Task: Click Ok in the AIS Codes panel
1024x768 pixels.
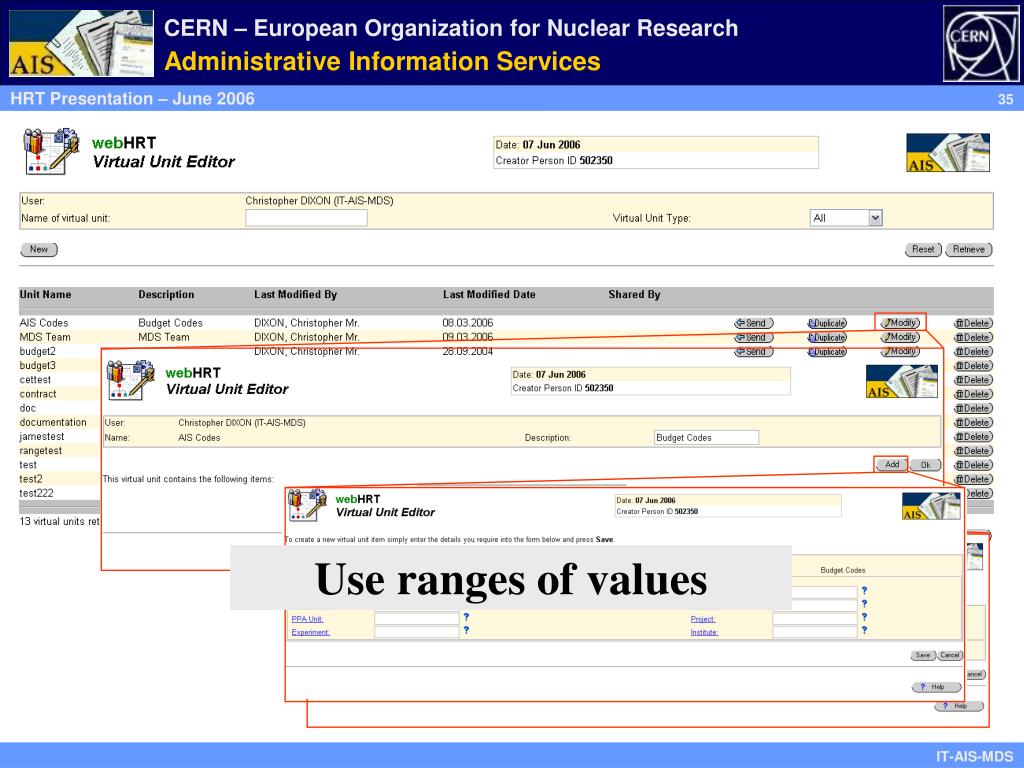Action: coord(925,465)
